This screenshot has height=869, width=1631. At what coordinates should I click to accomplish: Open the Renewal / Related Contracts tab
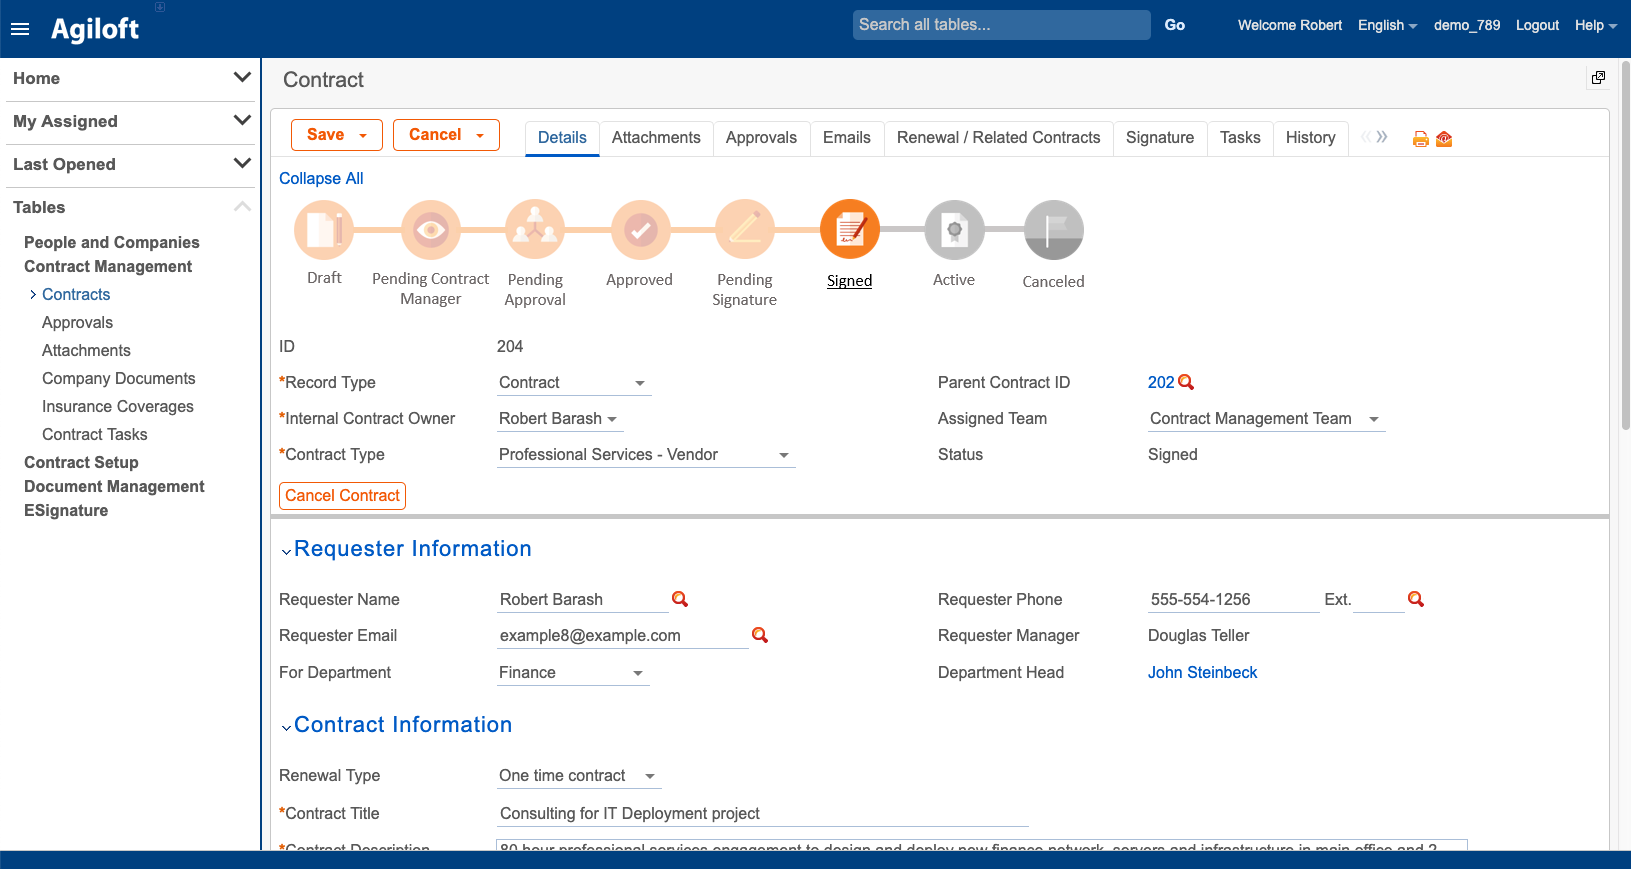998,138
